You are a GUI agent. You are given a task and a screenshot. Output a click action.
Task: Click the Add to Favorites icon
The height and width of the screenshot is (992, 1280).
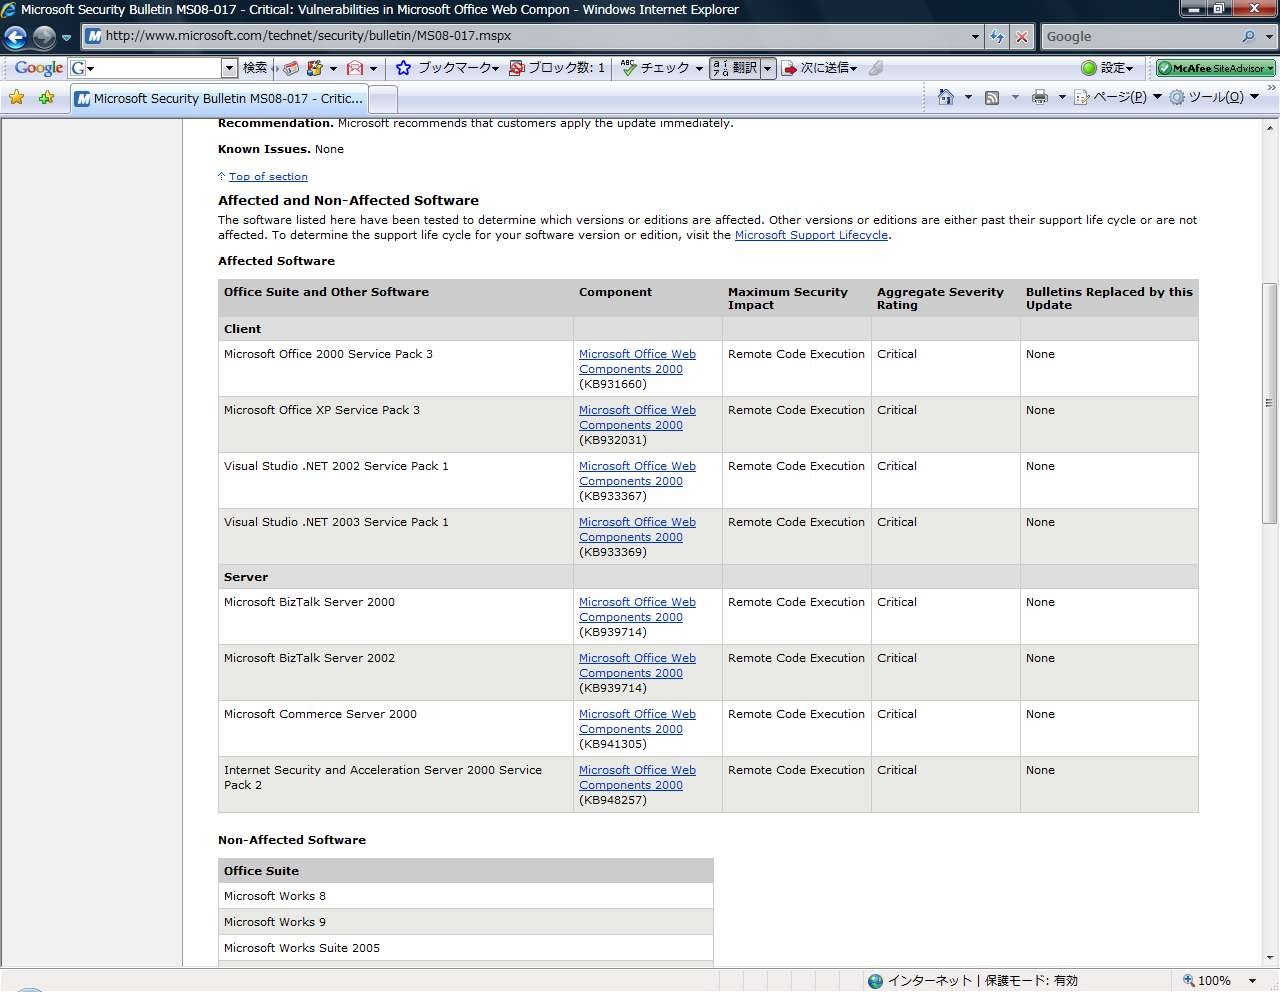46,97
